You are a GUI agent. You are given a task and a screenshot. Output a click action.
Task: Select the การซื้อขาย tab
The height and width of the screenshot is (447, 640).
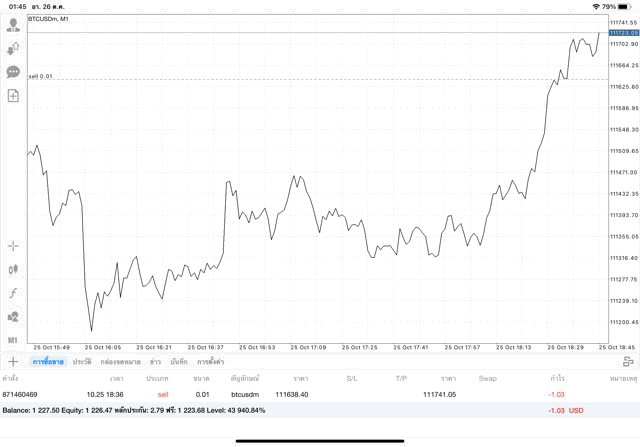point(48,361)
